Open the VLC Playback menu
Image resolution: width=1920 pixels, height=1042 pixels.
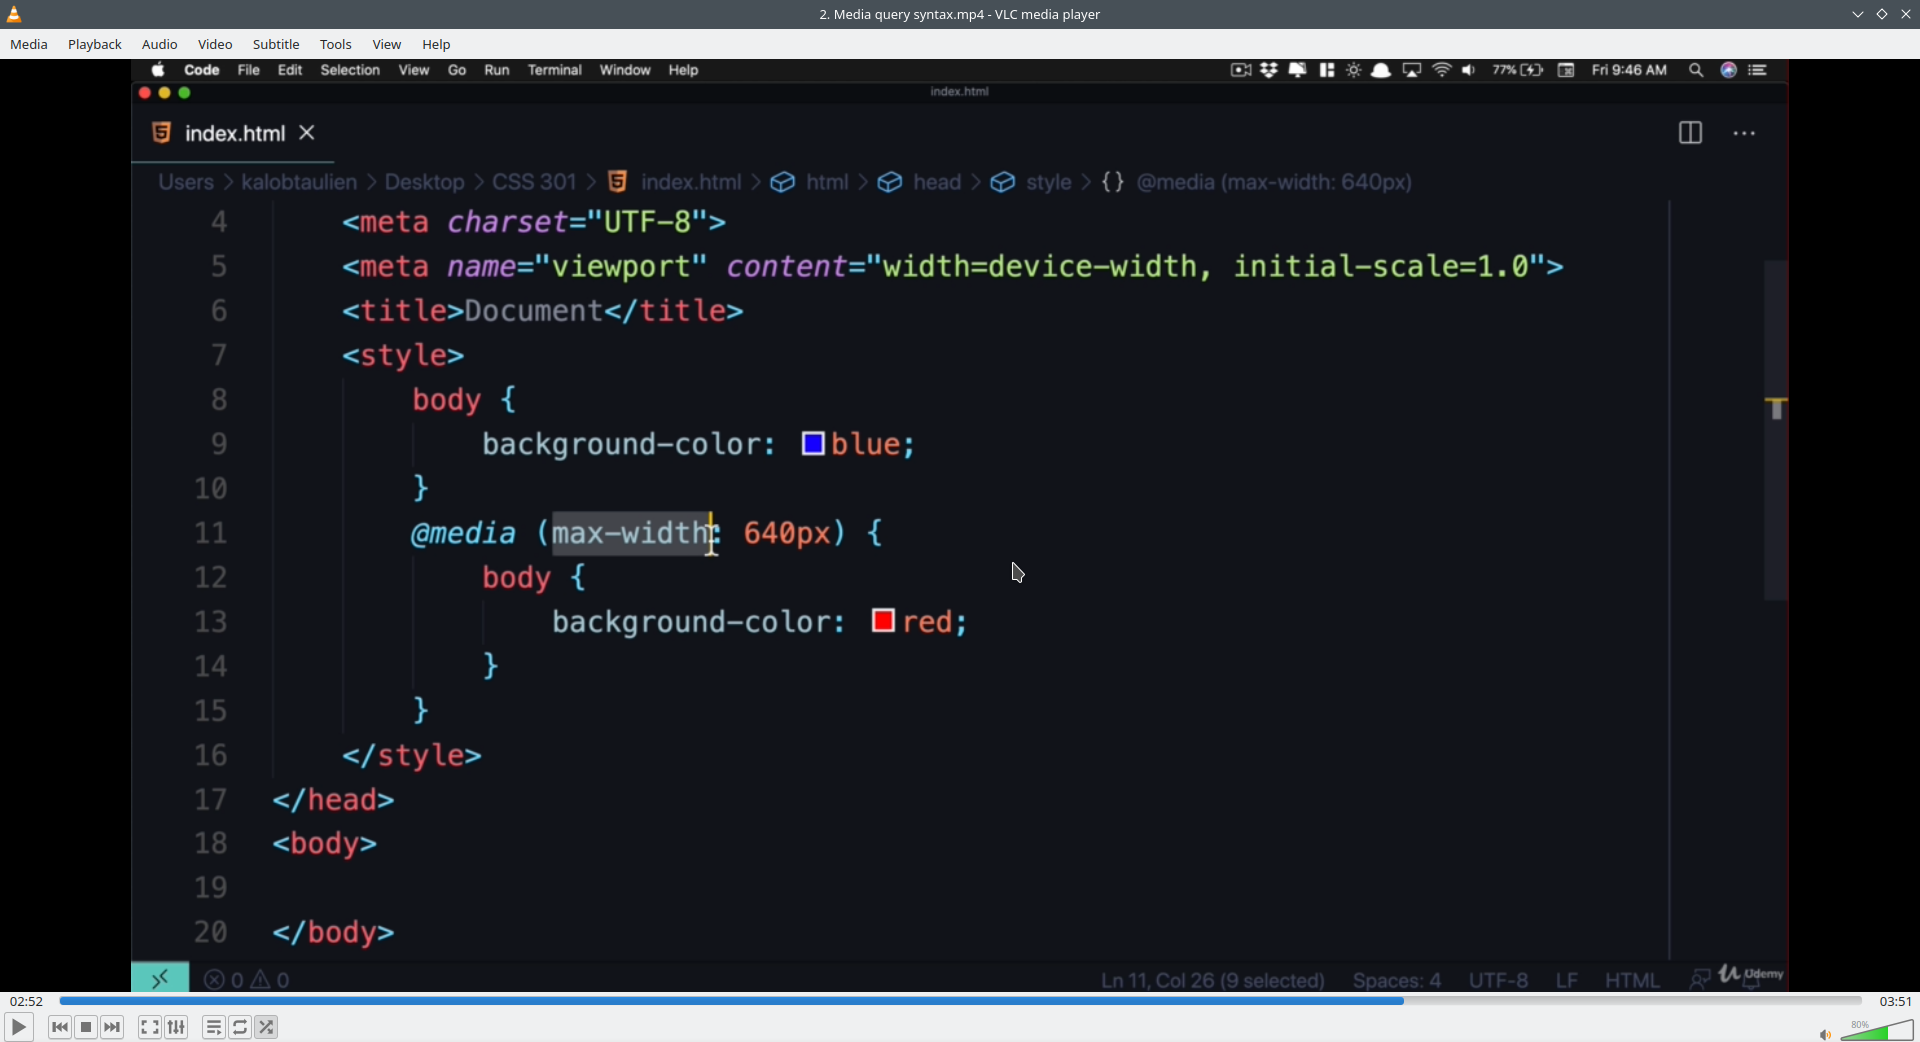click(x=95, y=44)
